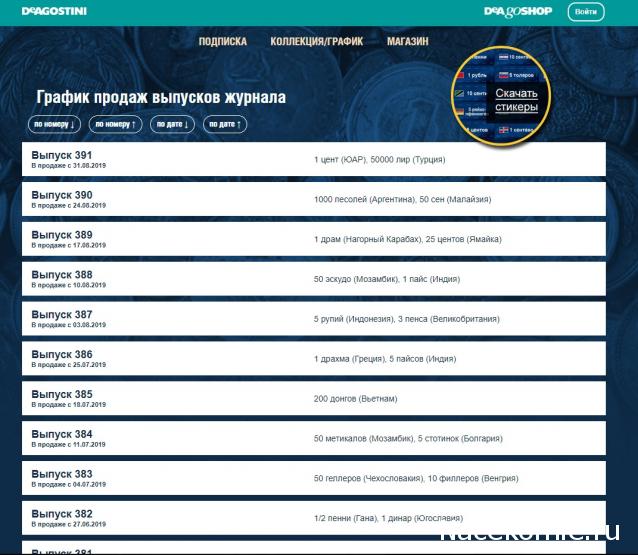Open the DeAgoShop logo link

coord(518,11)
